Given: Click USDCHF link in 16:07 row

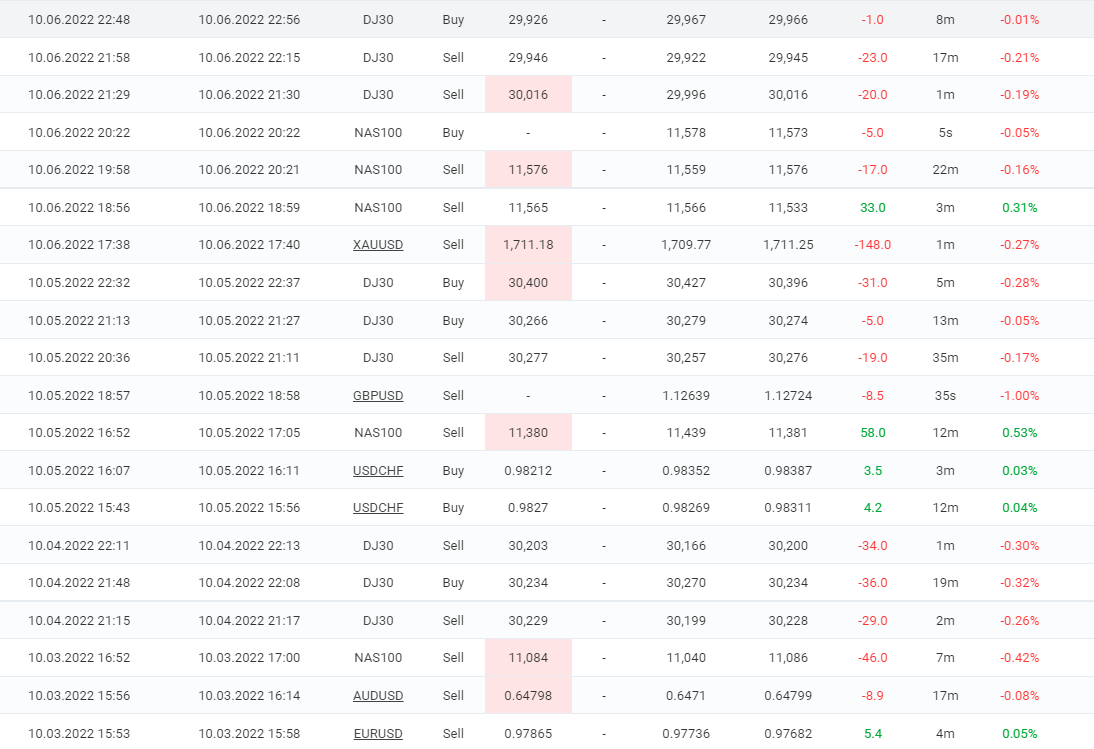Looking at the screenshot, I should pyautogui.click(x=378, y=471).
